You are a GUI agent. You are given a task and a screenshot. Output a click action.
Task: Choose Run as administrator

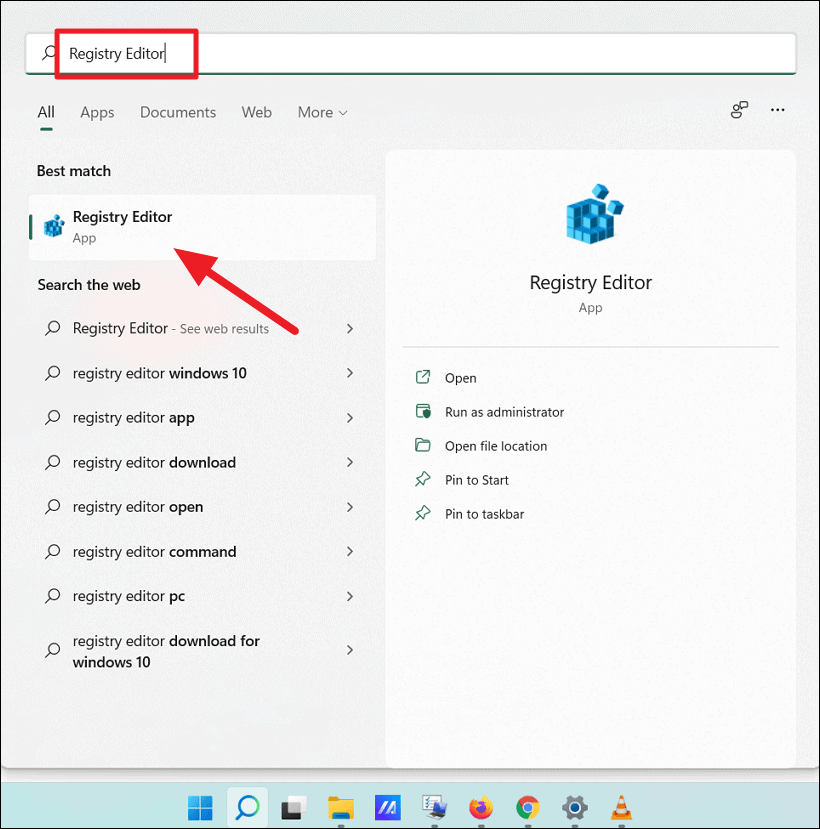pos(504,412)
